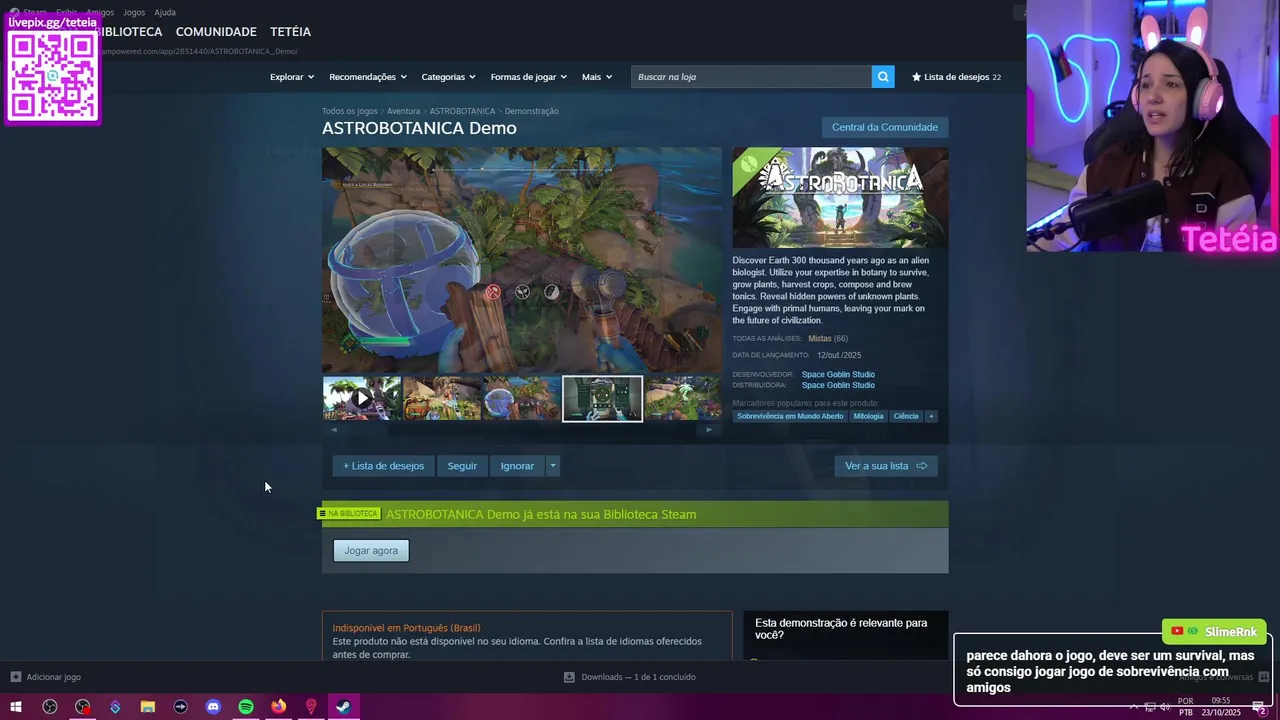
Task: Open developer Space Goblin Studio link
Action: click(838, 375)
